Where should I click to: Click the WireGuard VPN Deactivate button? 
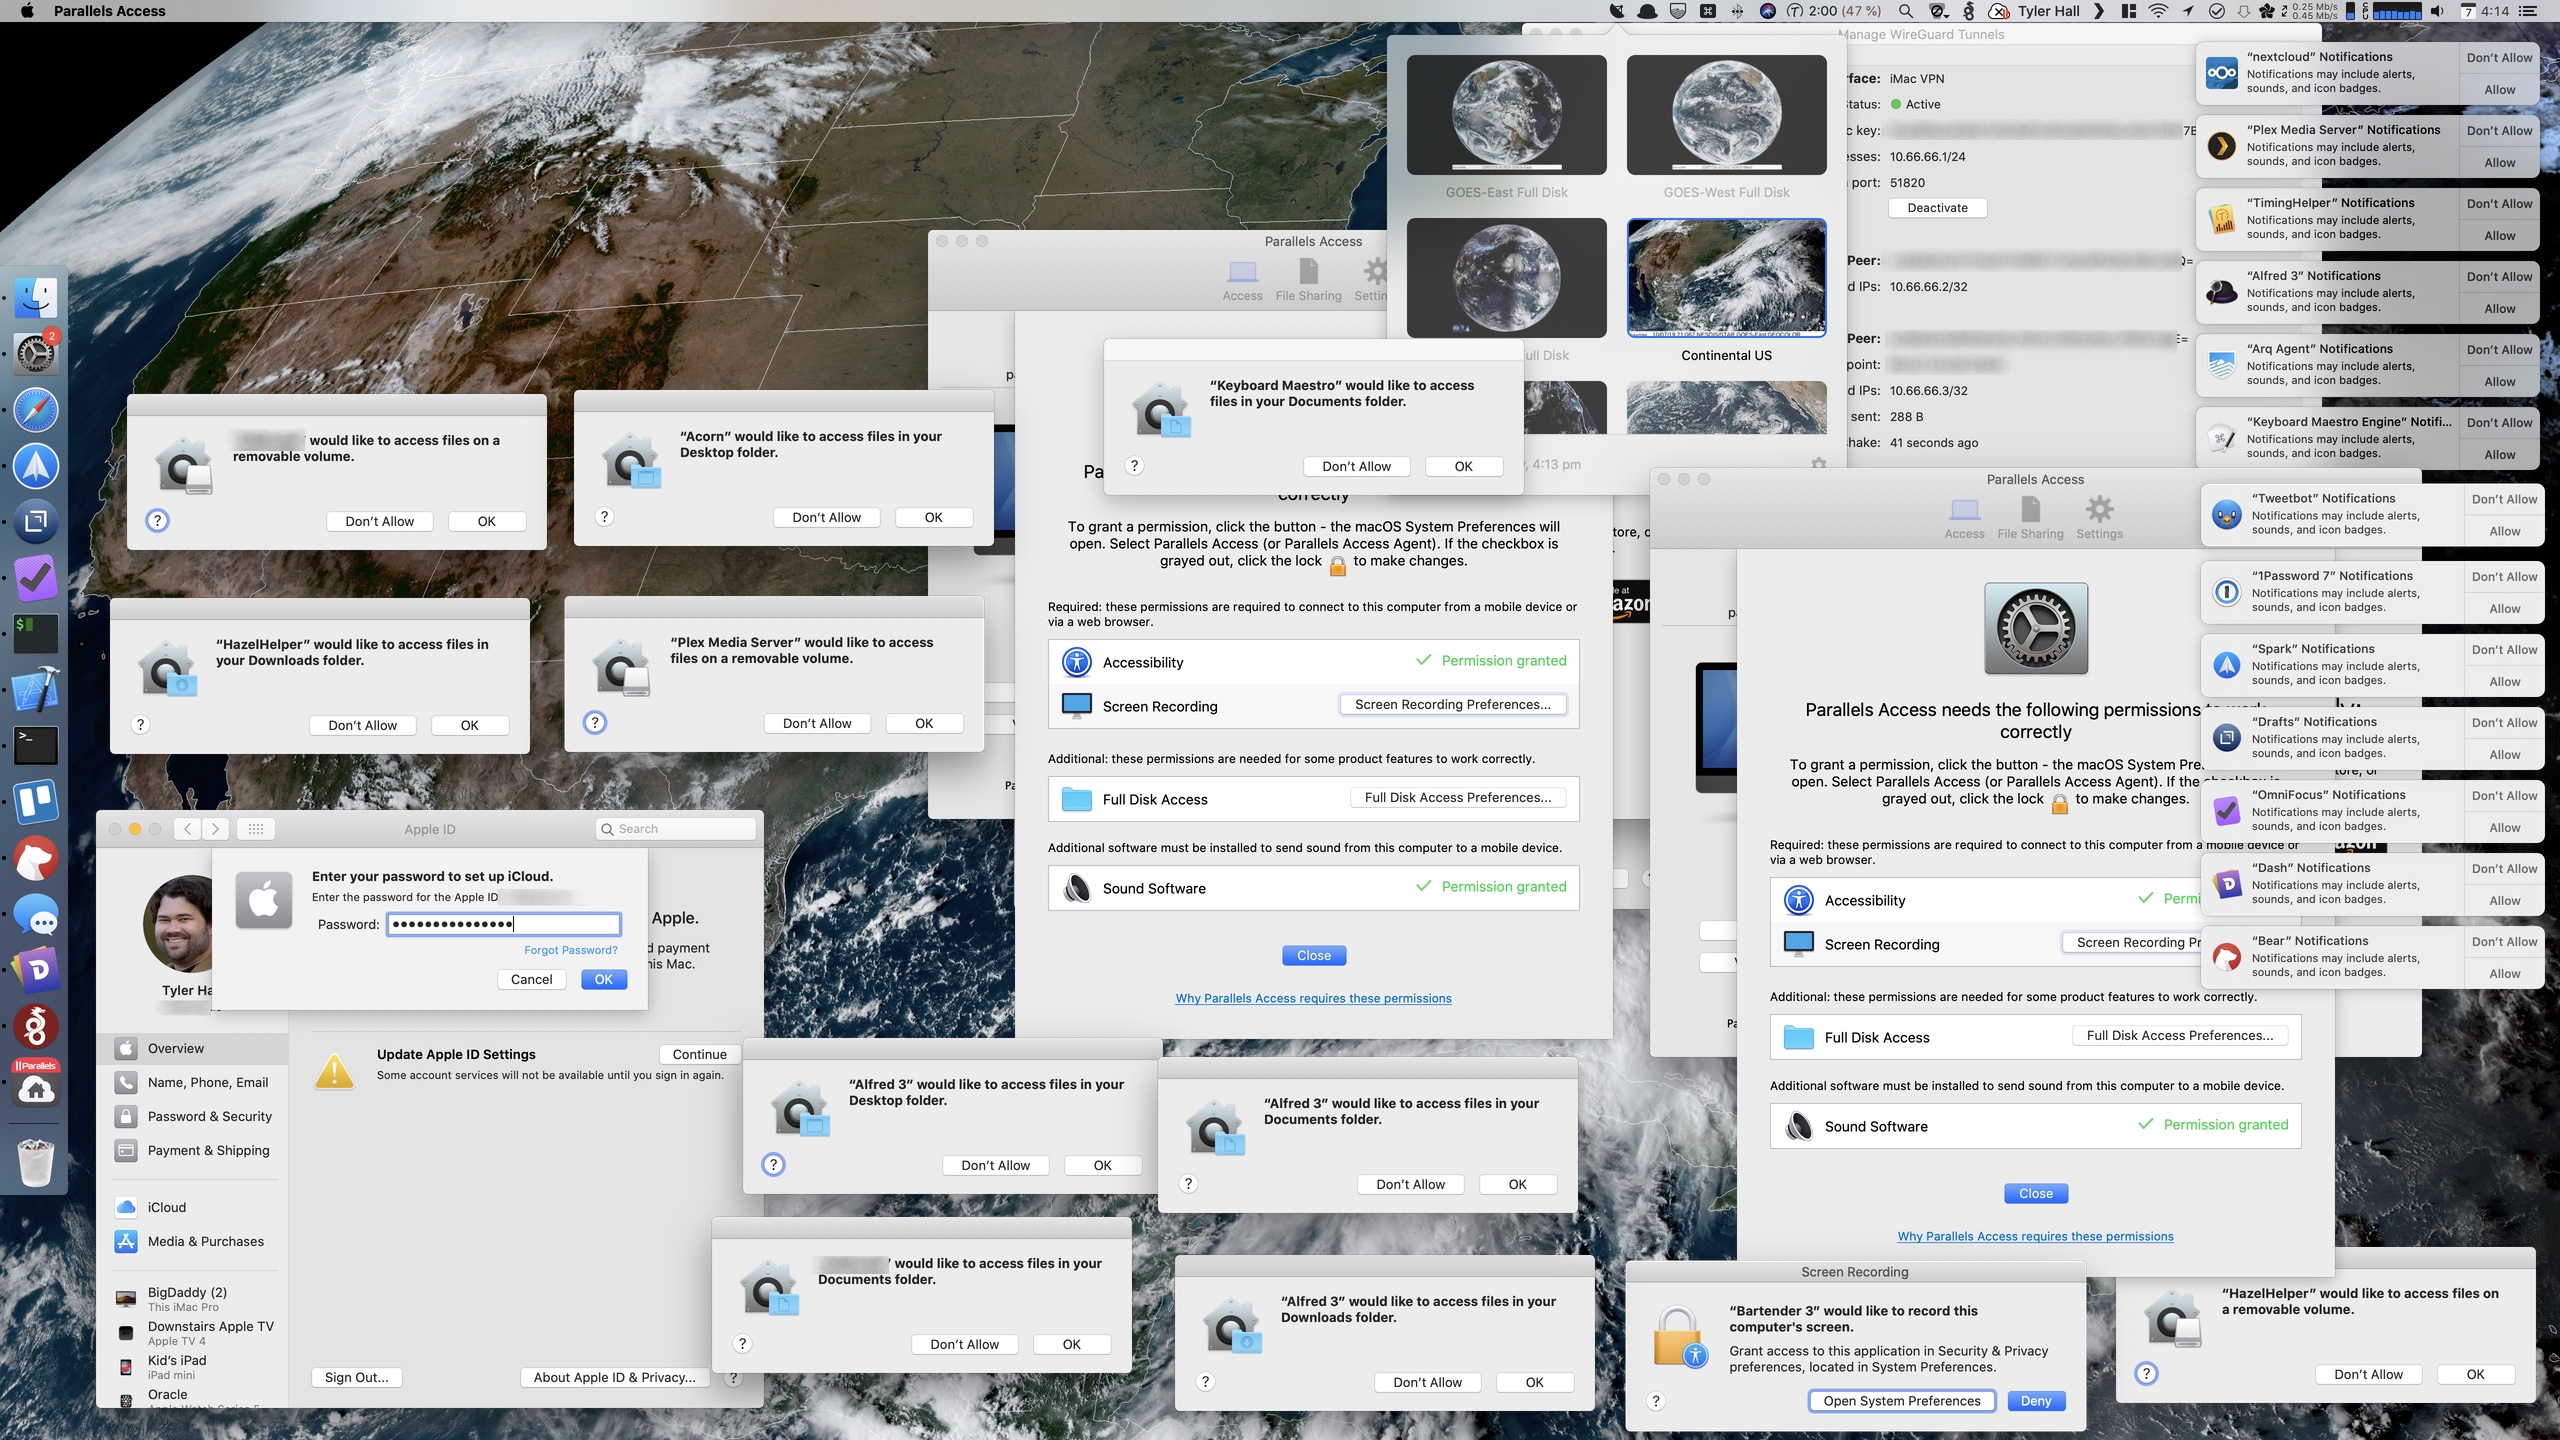tap(1936, 204)
